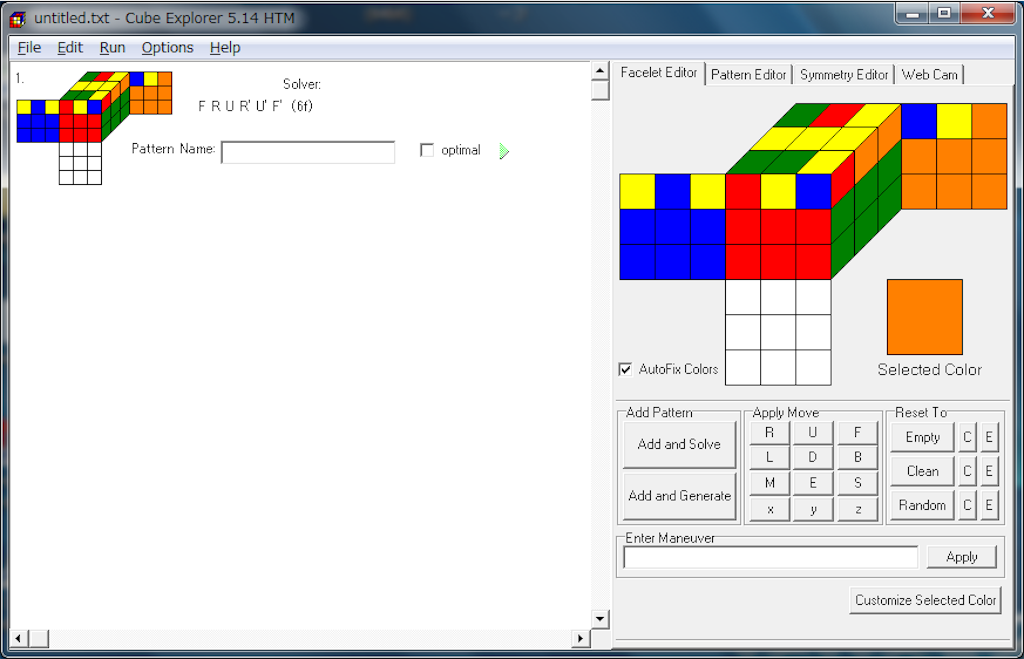The height and width of the screenshot is (659, 1024).
Task: Click the Add and Generate button
Action: click(x=679, y=496)
